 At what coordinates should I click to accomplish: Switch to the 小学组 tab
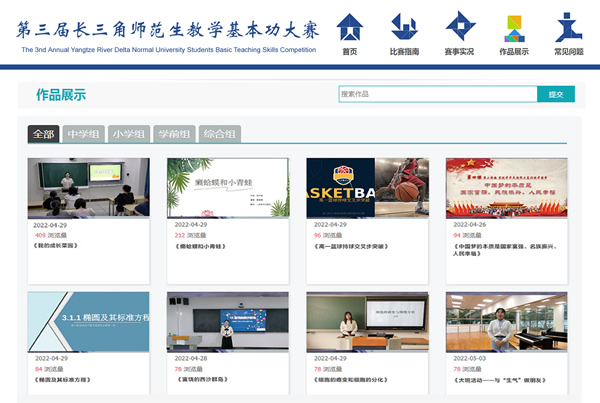(129, 134)
